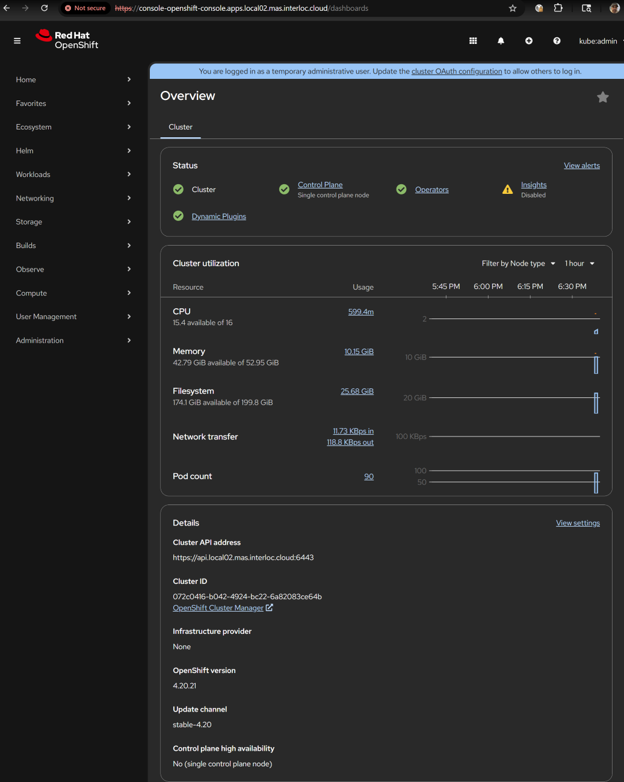624x782 pixels.
Task: Expand the Administration navigation section
Action: pos(73,340)
